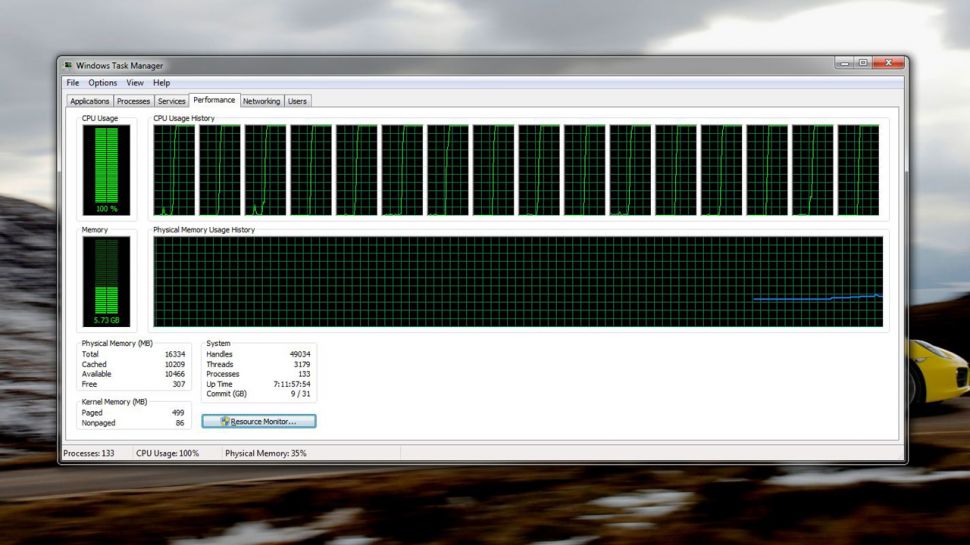The width and height of the screenshot is (970, 545).
Task: Go to the Processes tab
Action: [x=133, y=101]
